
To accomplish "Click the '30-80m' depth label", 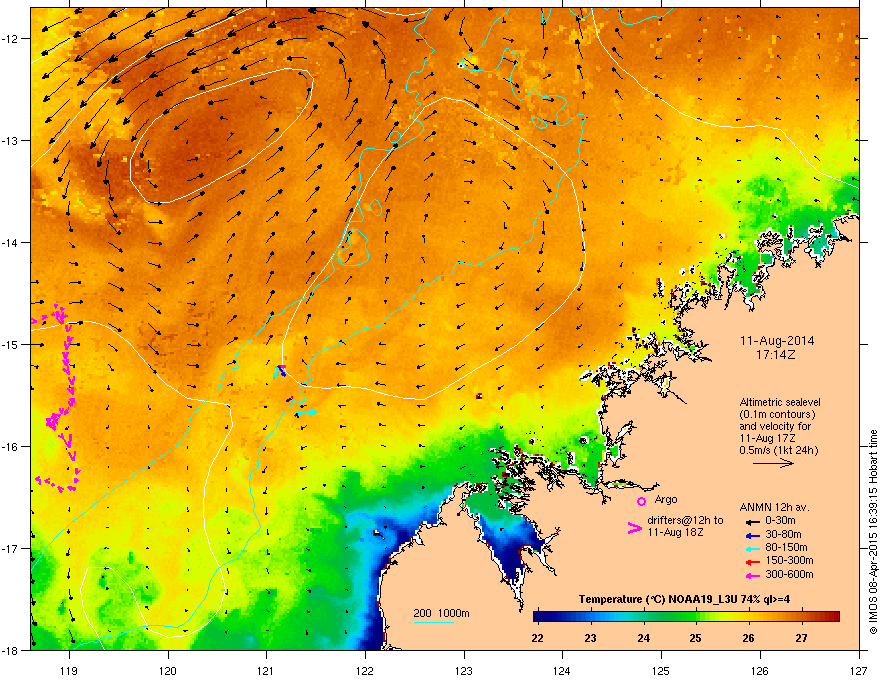I will [x=783, y=534].
